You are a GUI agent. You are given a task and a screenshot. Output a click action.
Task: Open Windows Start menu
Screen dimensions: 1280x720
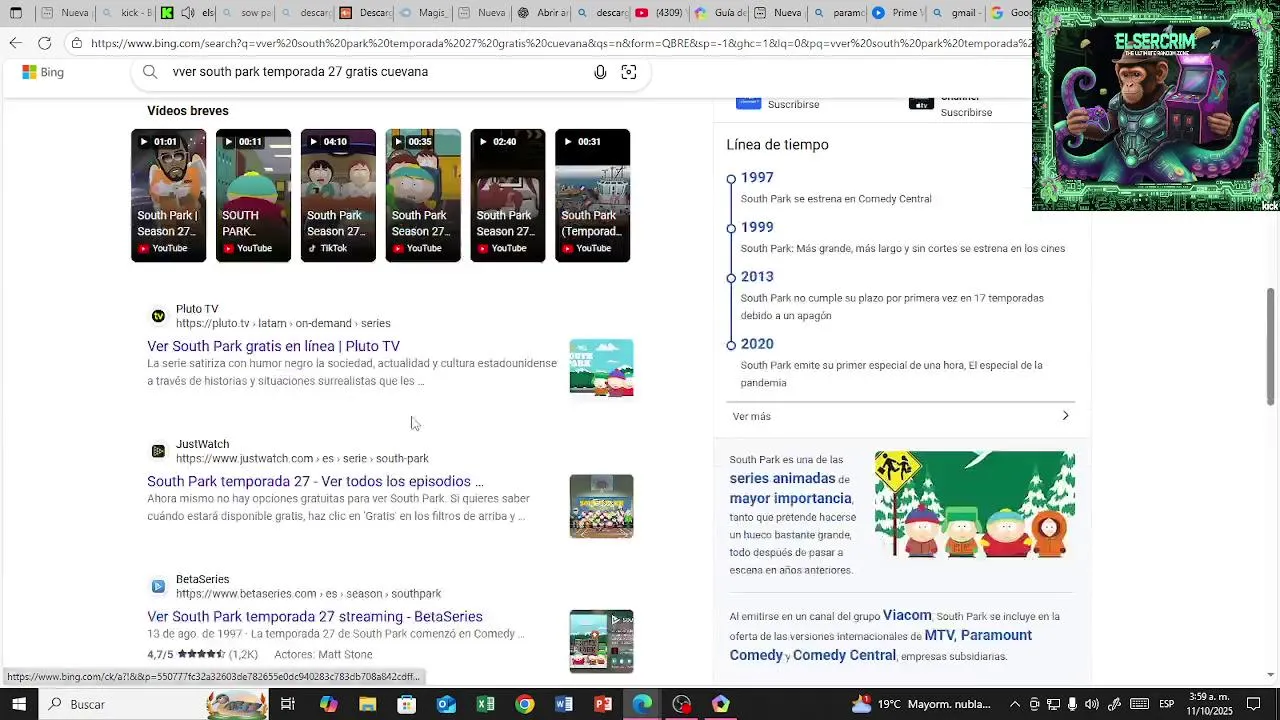pyautogui.click(x=19, y=704)
